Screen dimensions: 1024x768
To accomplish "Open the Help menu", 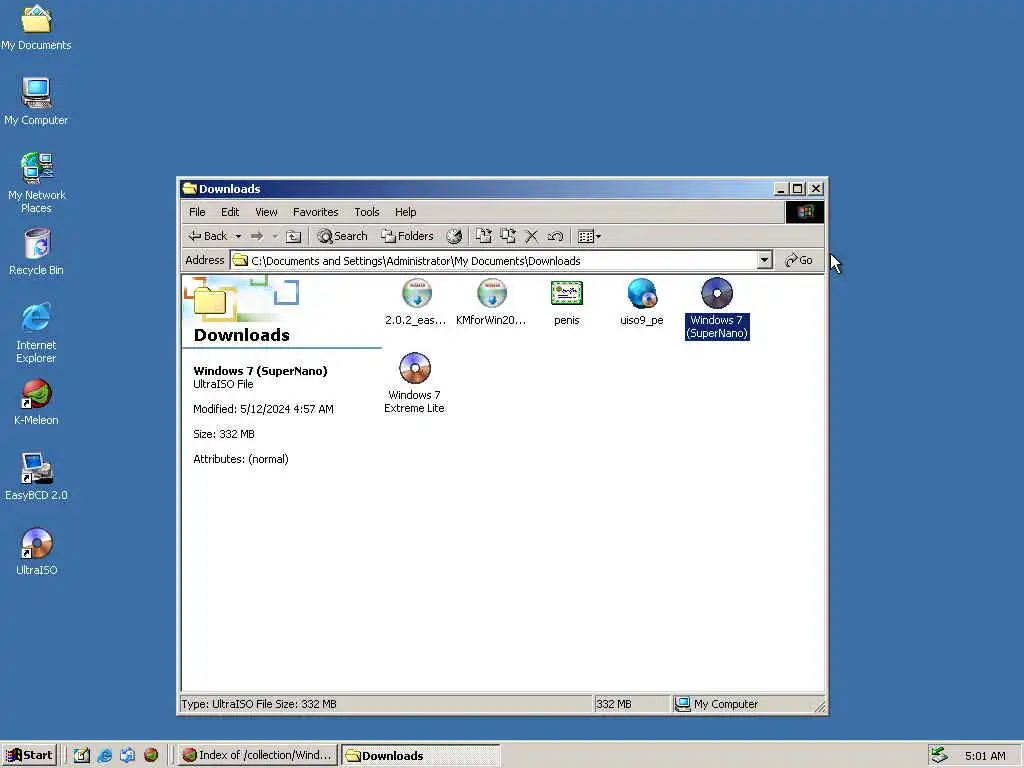I will (406, 212).
